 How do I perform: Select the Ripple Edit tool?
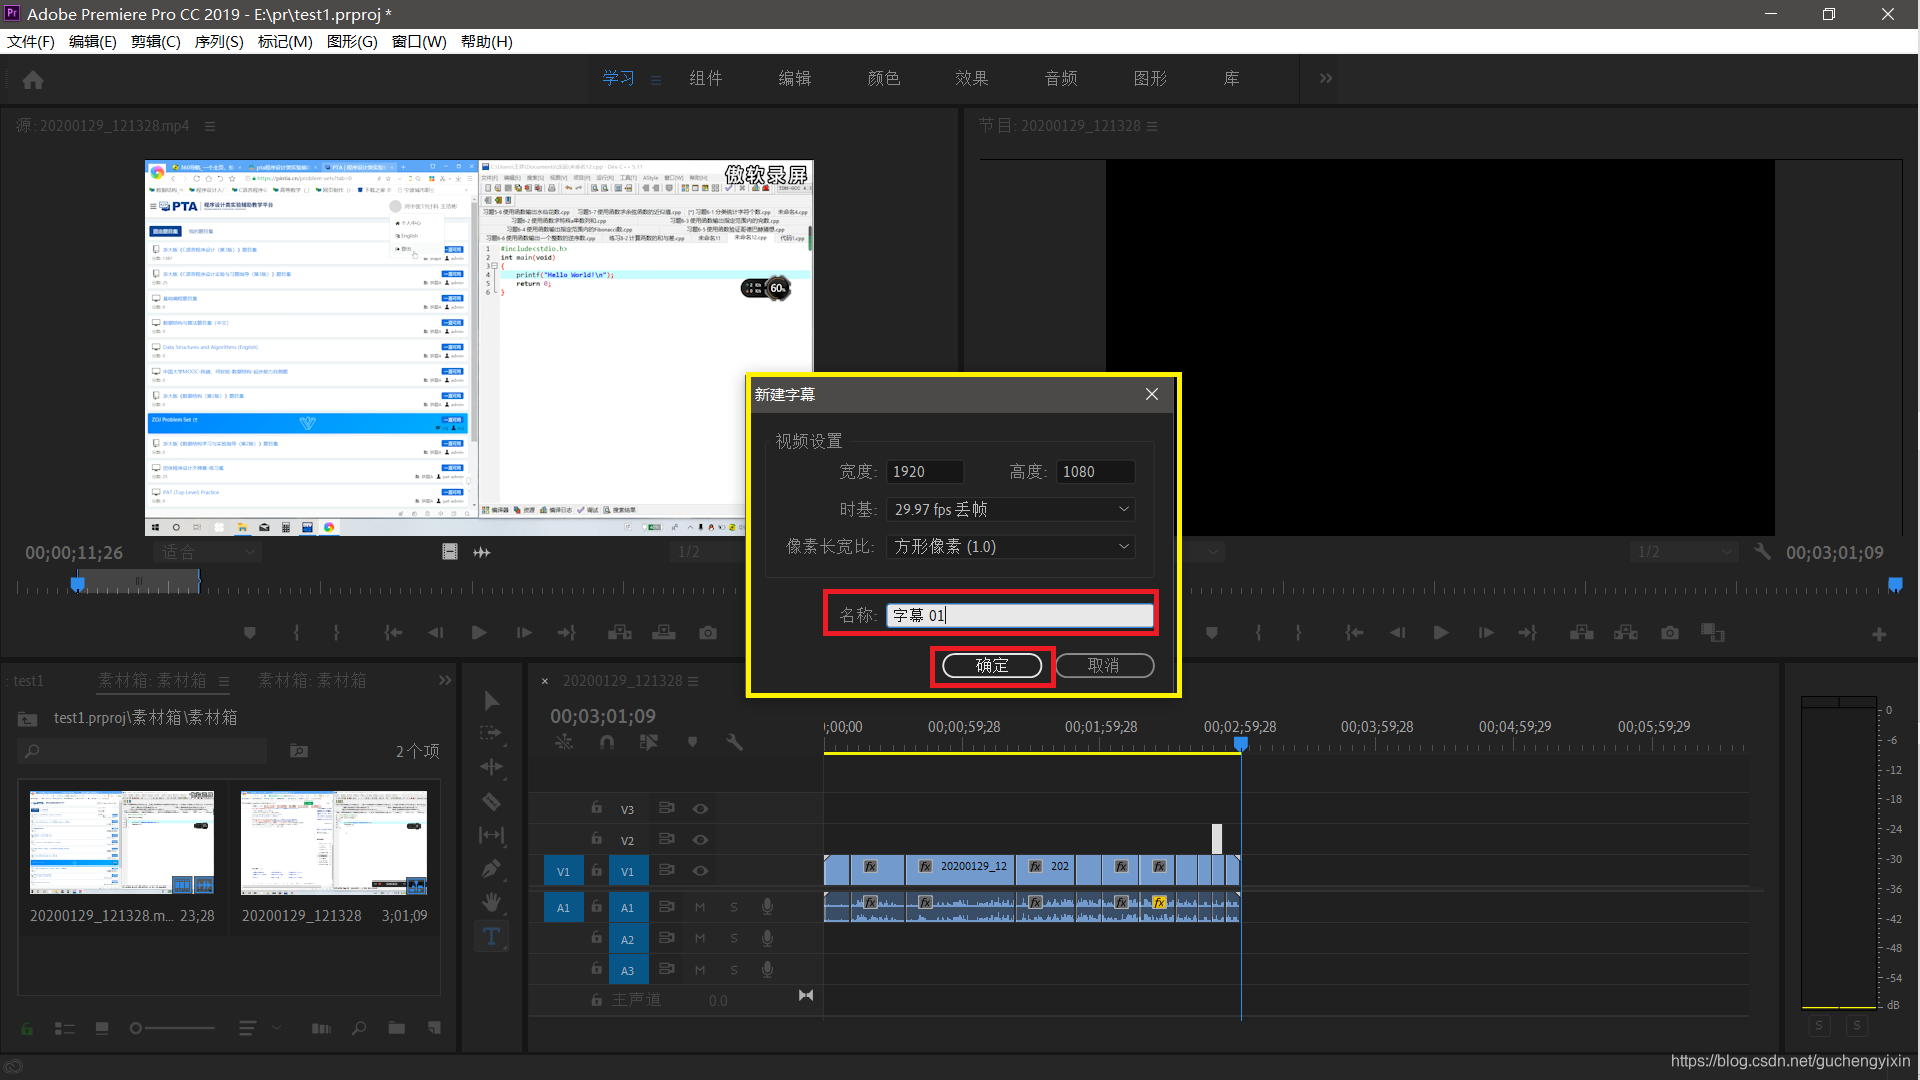[x=492, y=767]
